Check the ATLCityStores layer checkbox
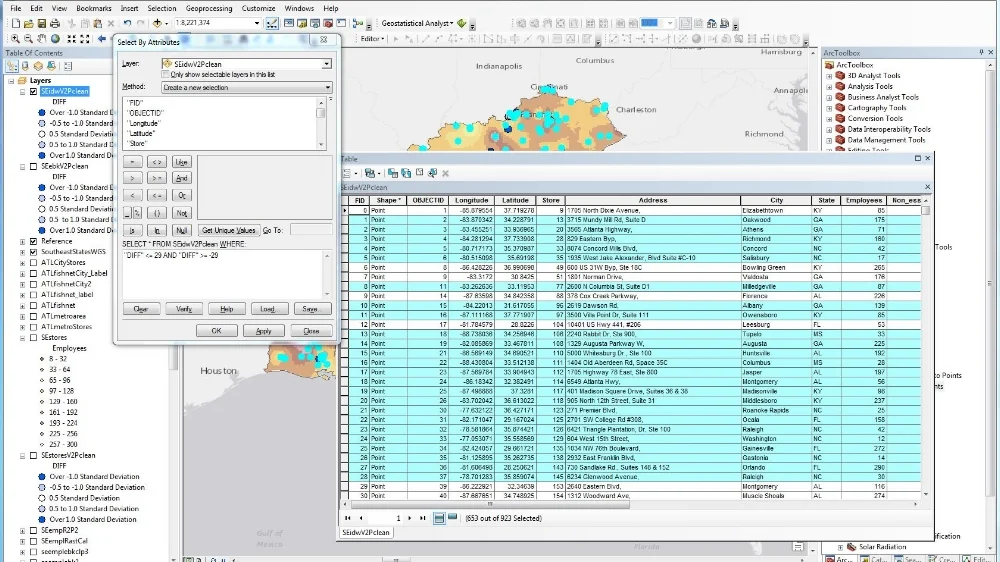The height and width of the screenshot is (562, 1000). click(x=34, y=262)
